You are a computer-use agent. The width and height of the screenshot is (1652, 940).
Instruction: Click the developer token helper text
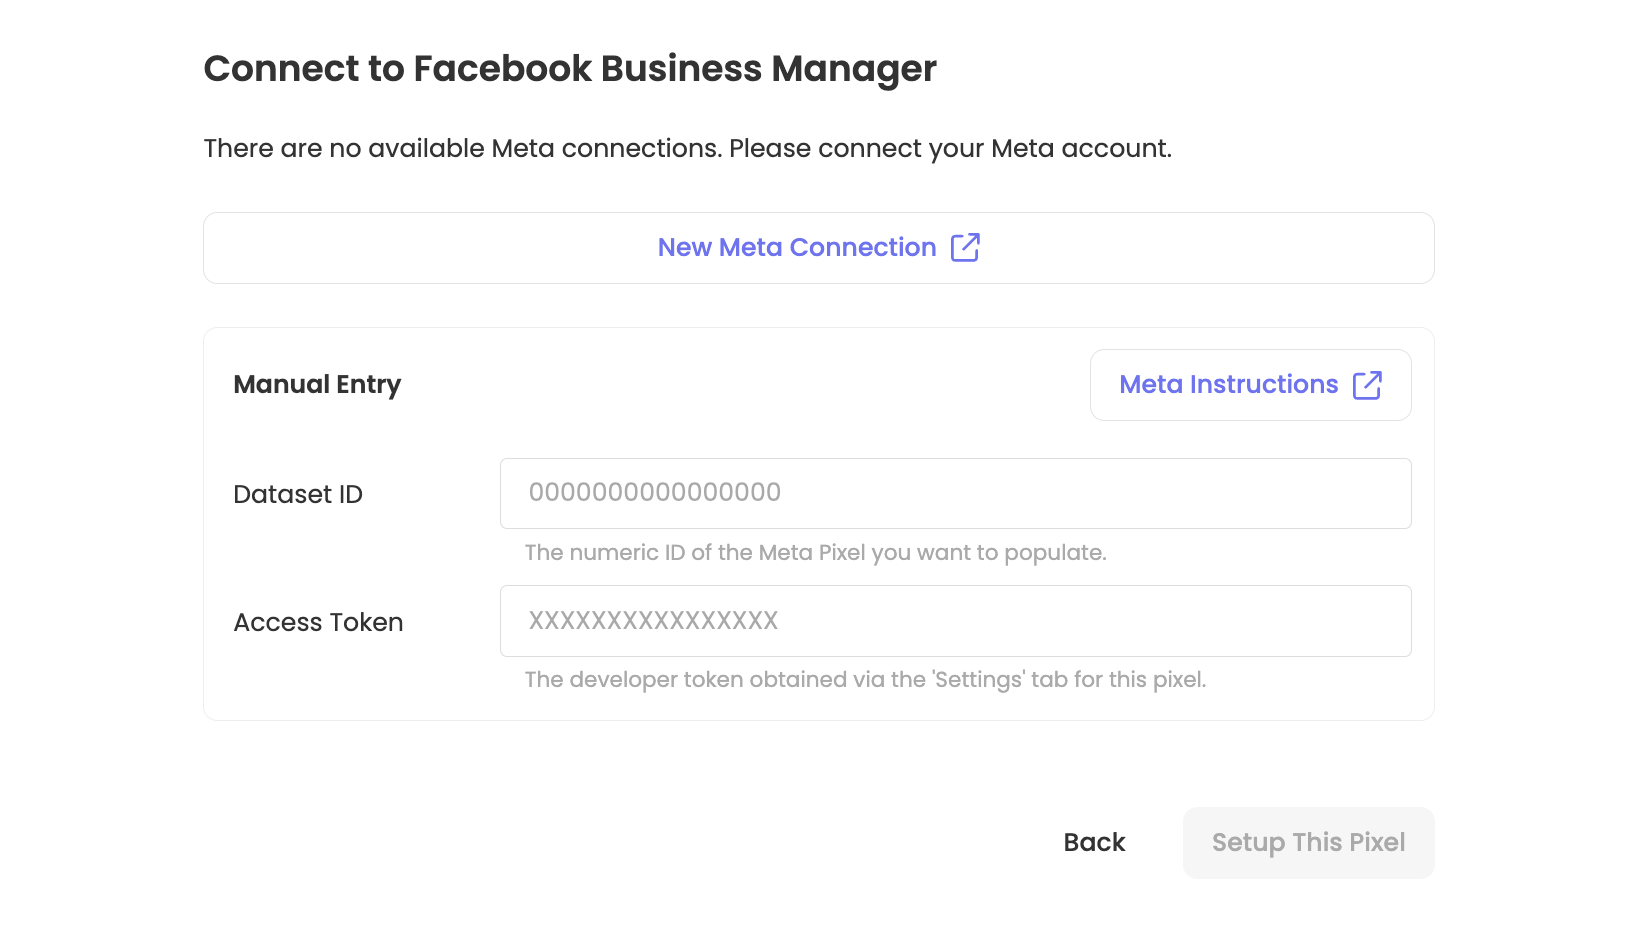pos(865,680)
